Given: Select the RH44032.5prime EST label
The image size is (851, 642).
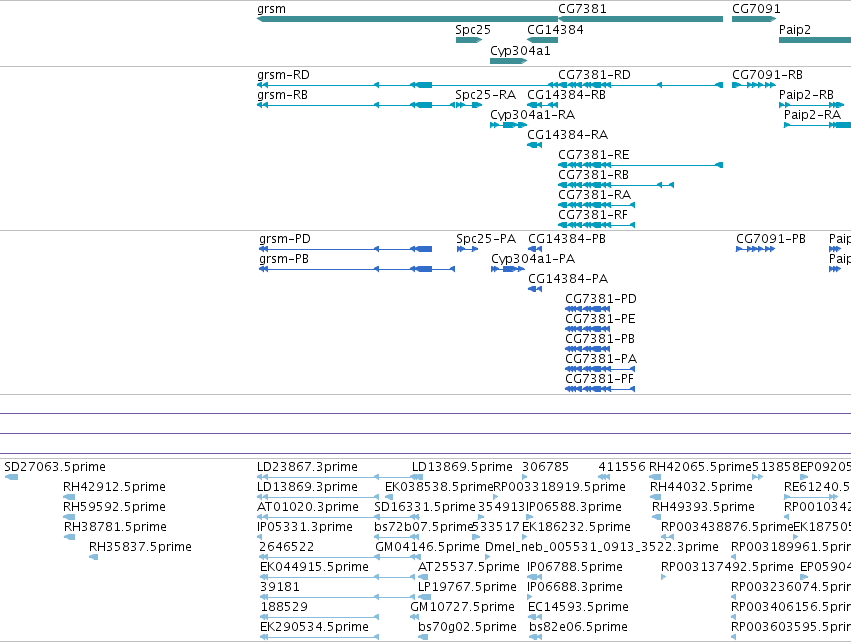Looking at the screenshot, I should (701, 487).
